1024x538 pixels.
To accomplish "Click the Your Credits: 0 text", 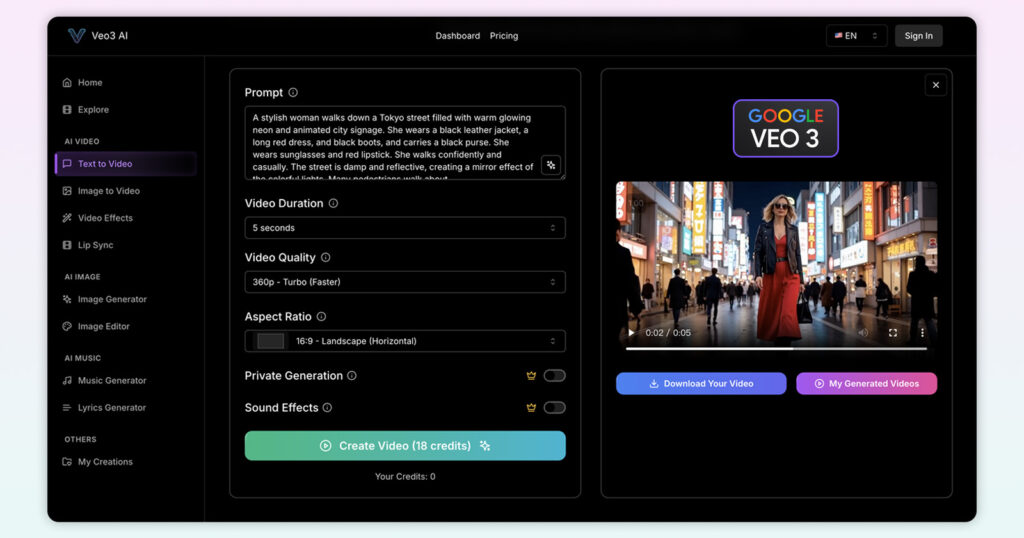I will 405,477.
